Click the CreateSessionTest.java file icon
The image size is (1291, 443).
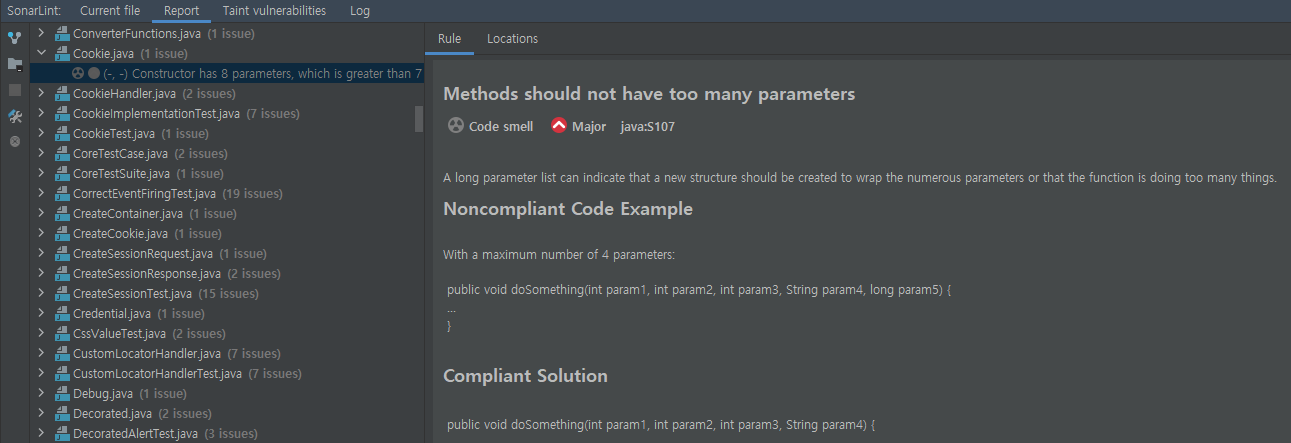[62, 293]
